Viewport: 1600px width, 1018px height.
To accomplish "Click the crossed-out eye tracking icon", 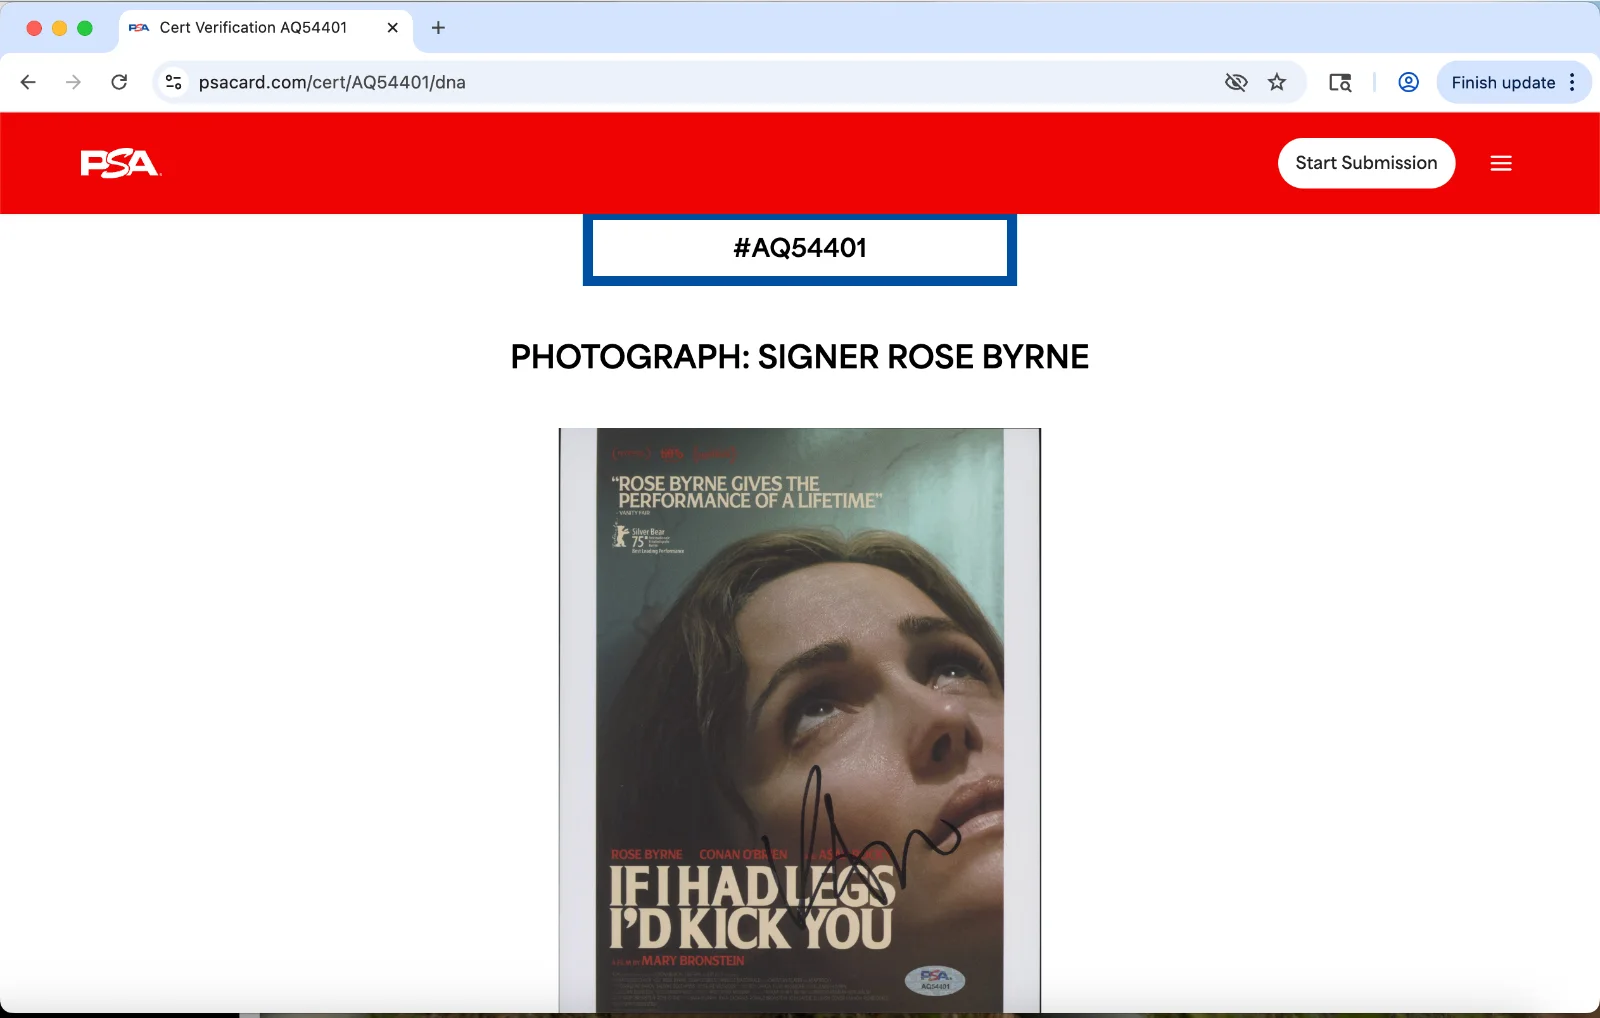I will (1236, 82).
